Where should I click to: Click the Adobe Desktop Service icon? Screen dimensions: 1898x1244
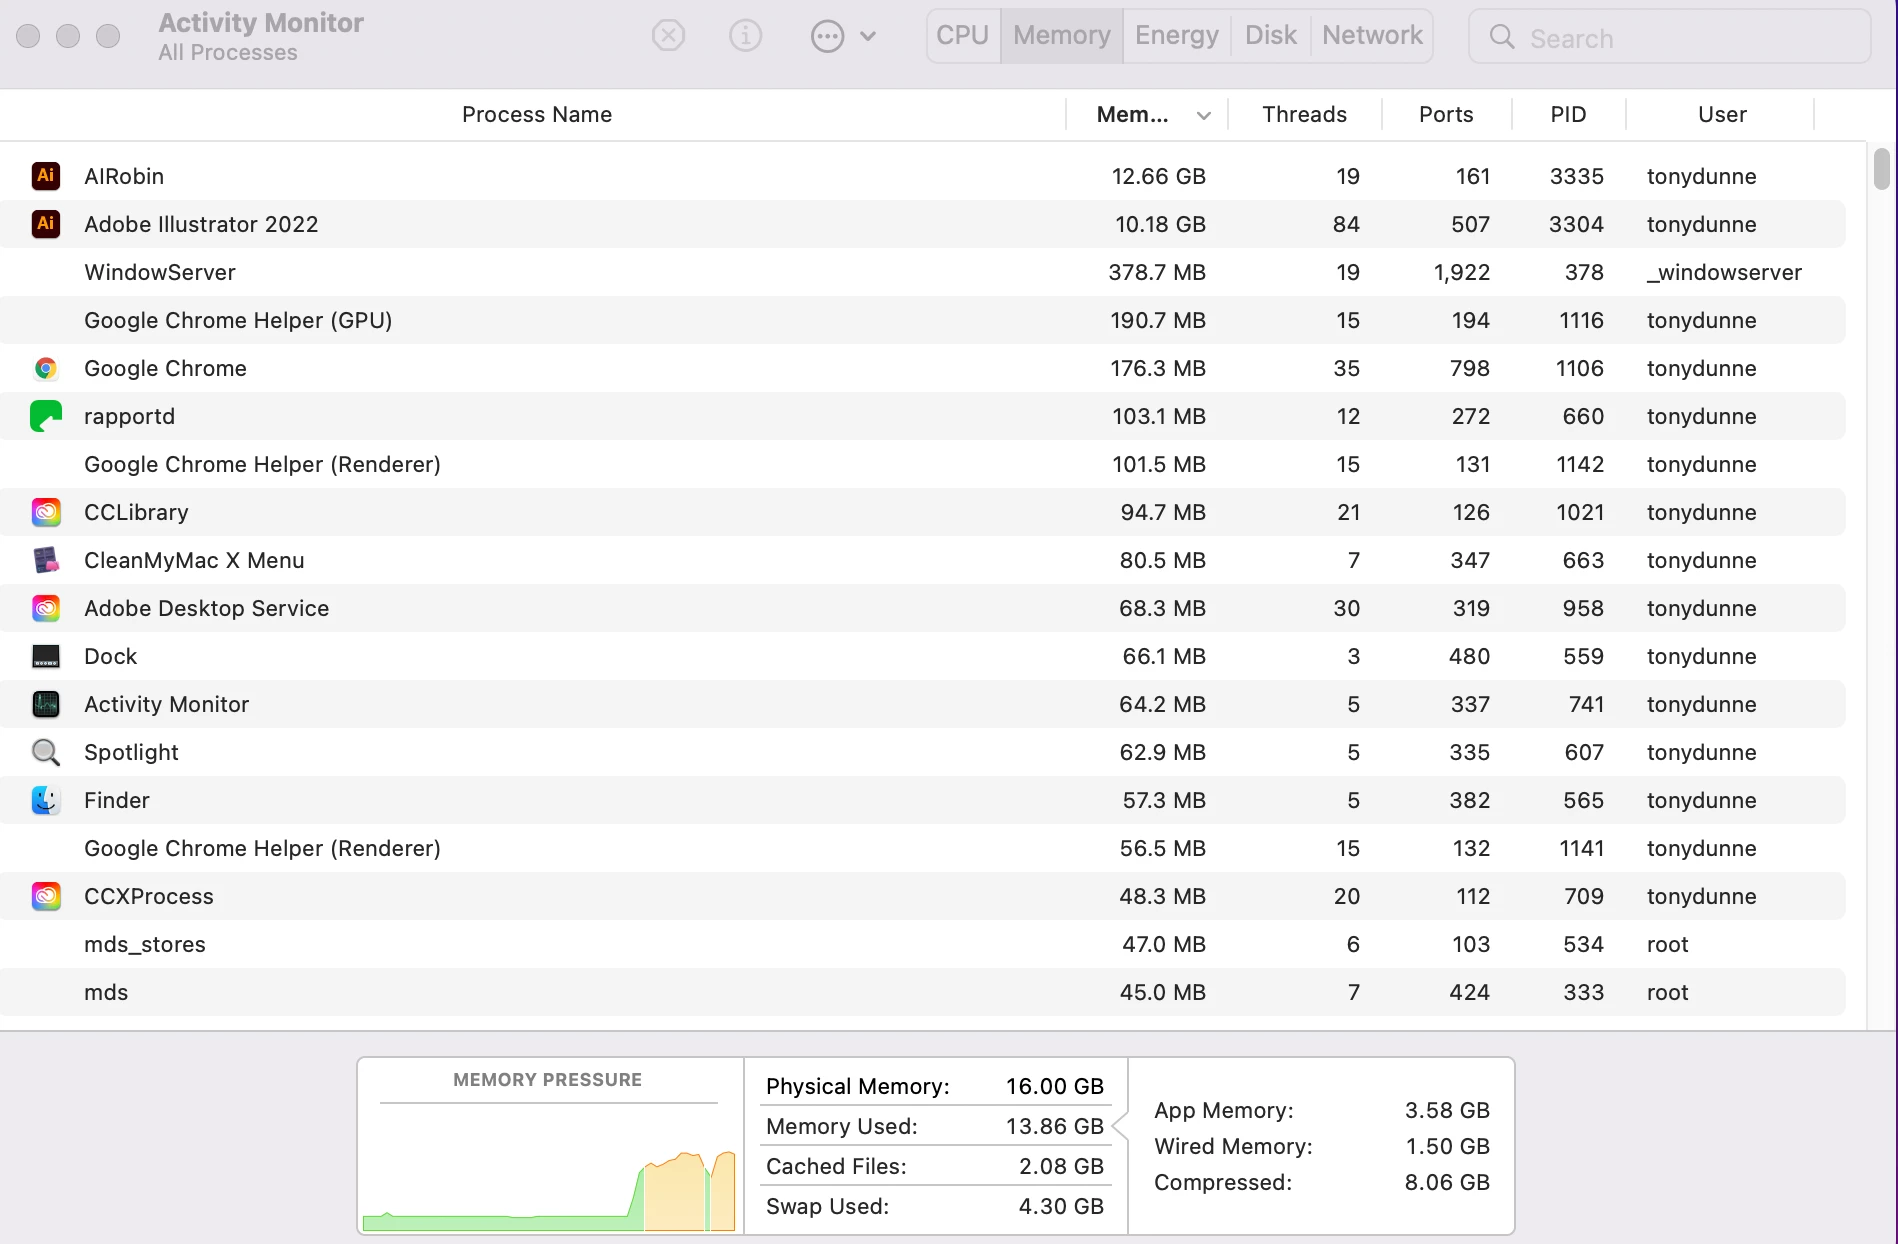pos(46,608)
